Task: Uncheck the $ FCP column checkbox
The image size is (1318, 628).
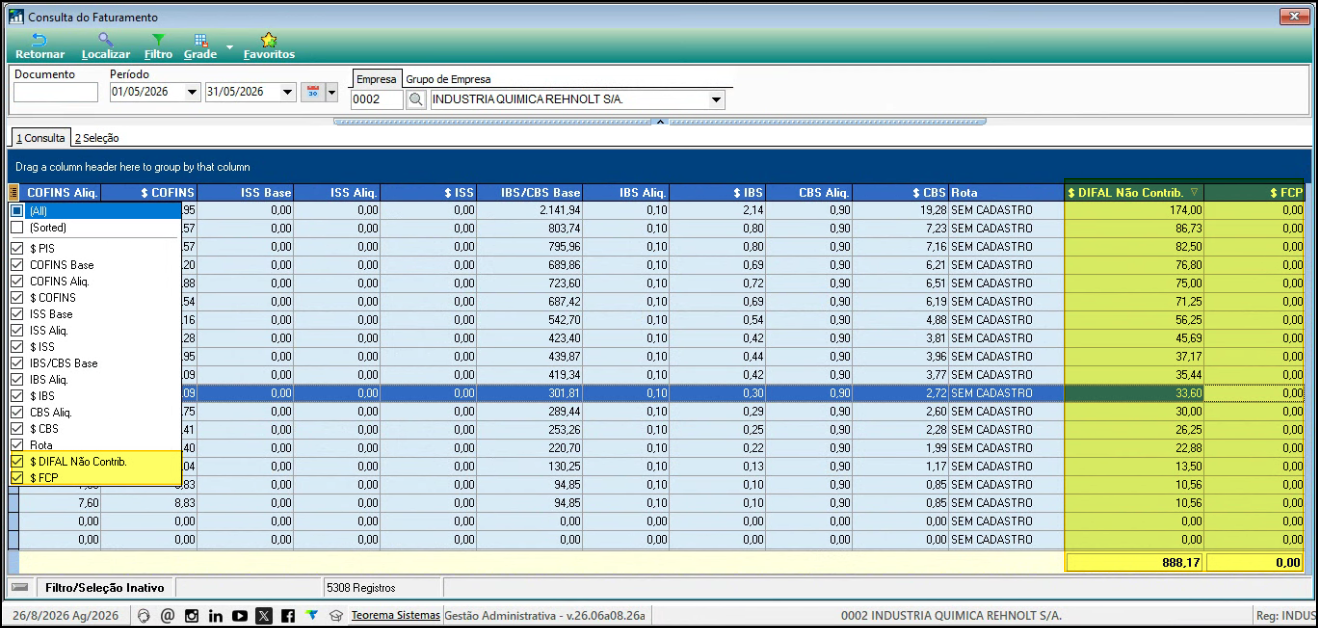Action: click(x=16, y=478)
